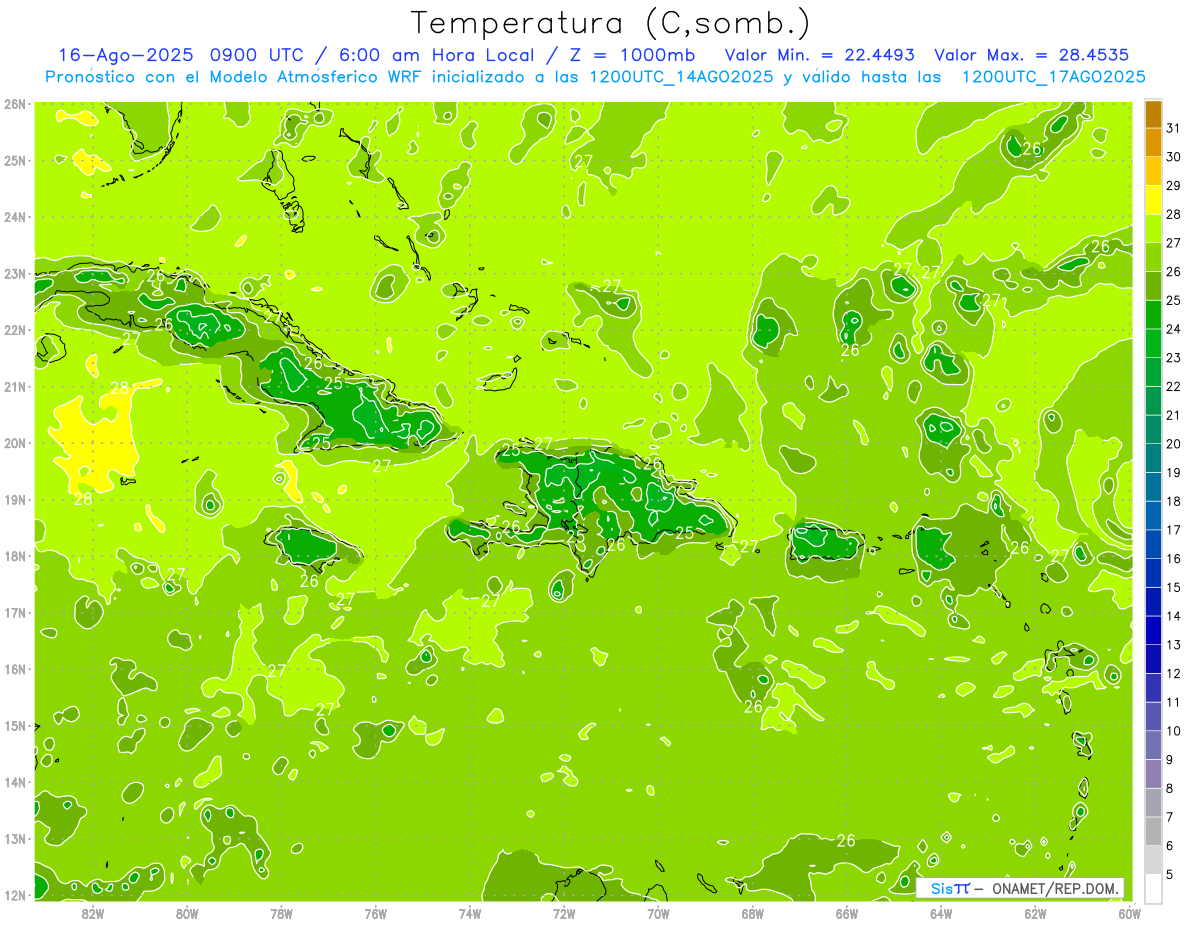The height and width of the screenshot is (927, 1200).
Task: Click color scale value '17'
Action: click(1174, 530)
